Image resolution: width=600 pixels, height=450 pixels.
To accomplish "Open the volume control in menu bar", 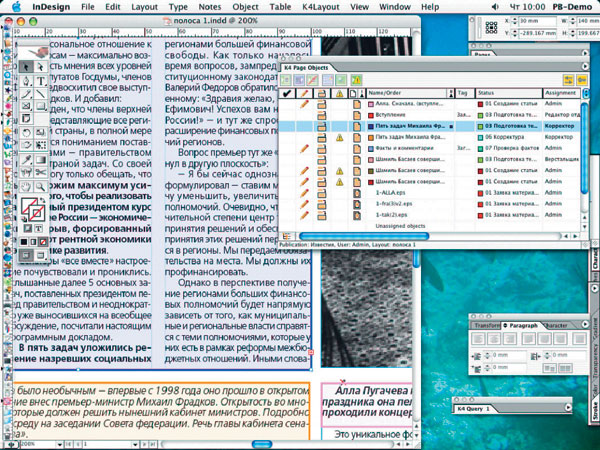I will [495, 7].
